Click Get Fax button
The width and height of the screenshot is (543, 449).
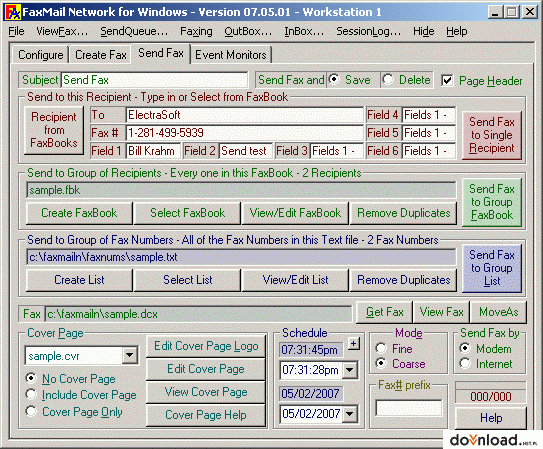click(x=384, y=312)
